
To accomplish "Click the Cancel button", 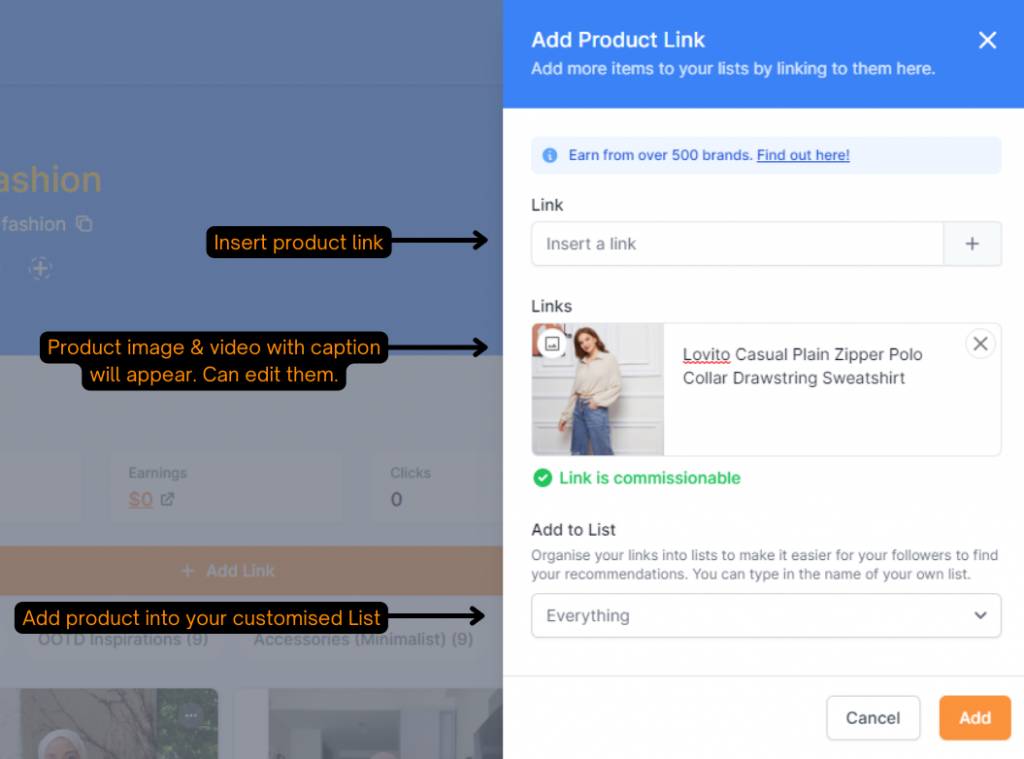I will tap(872, 718).
